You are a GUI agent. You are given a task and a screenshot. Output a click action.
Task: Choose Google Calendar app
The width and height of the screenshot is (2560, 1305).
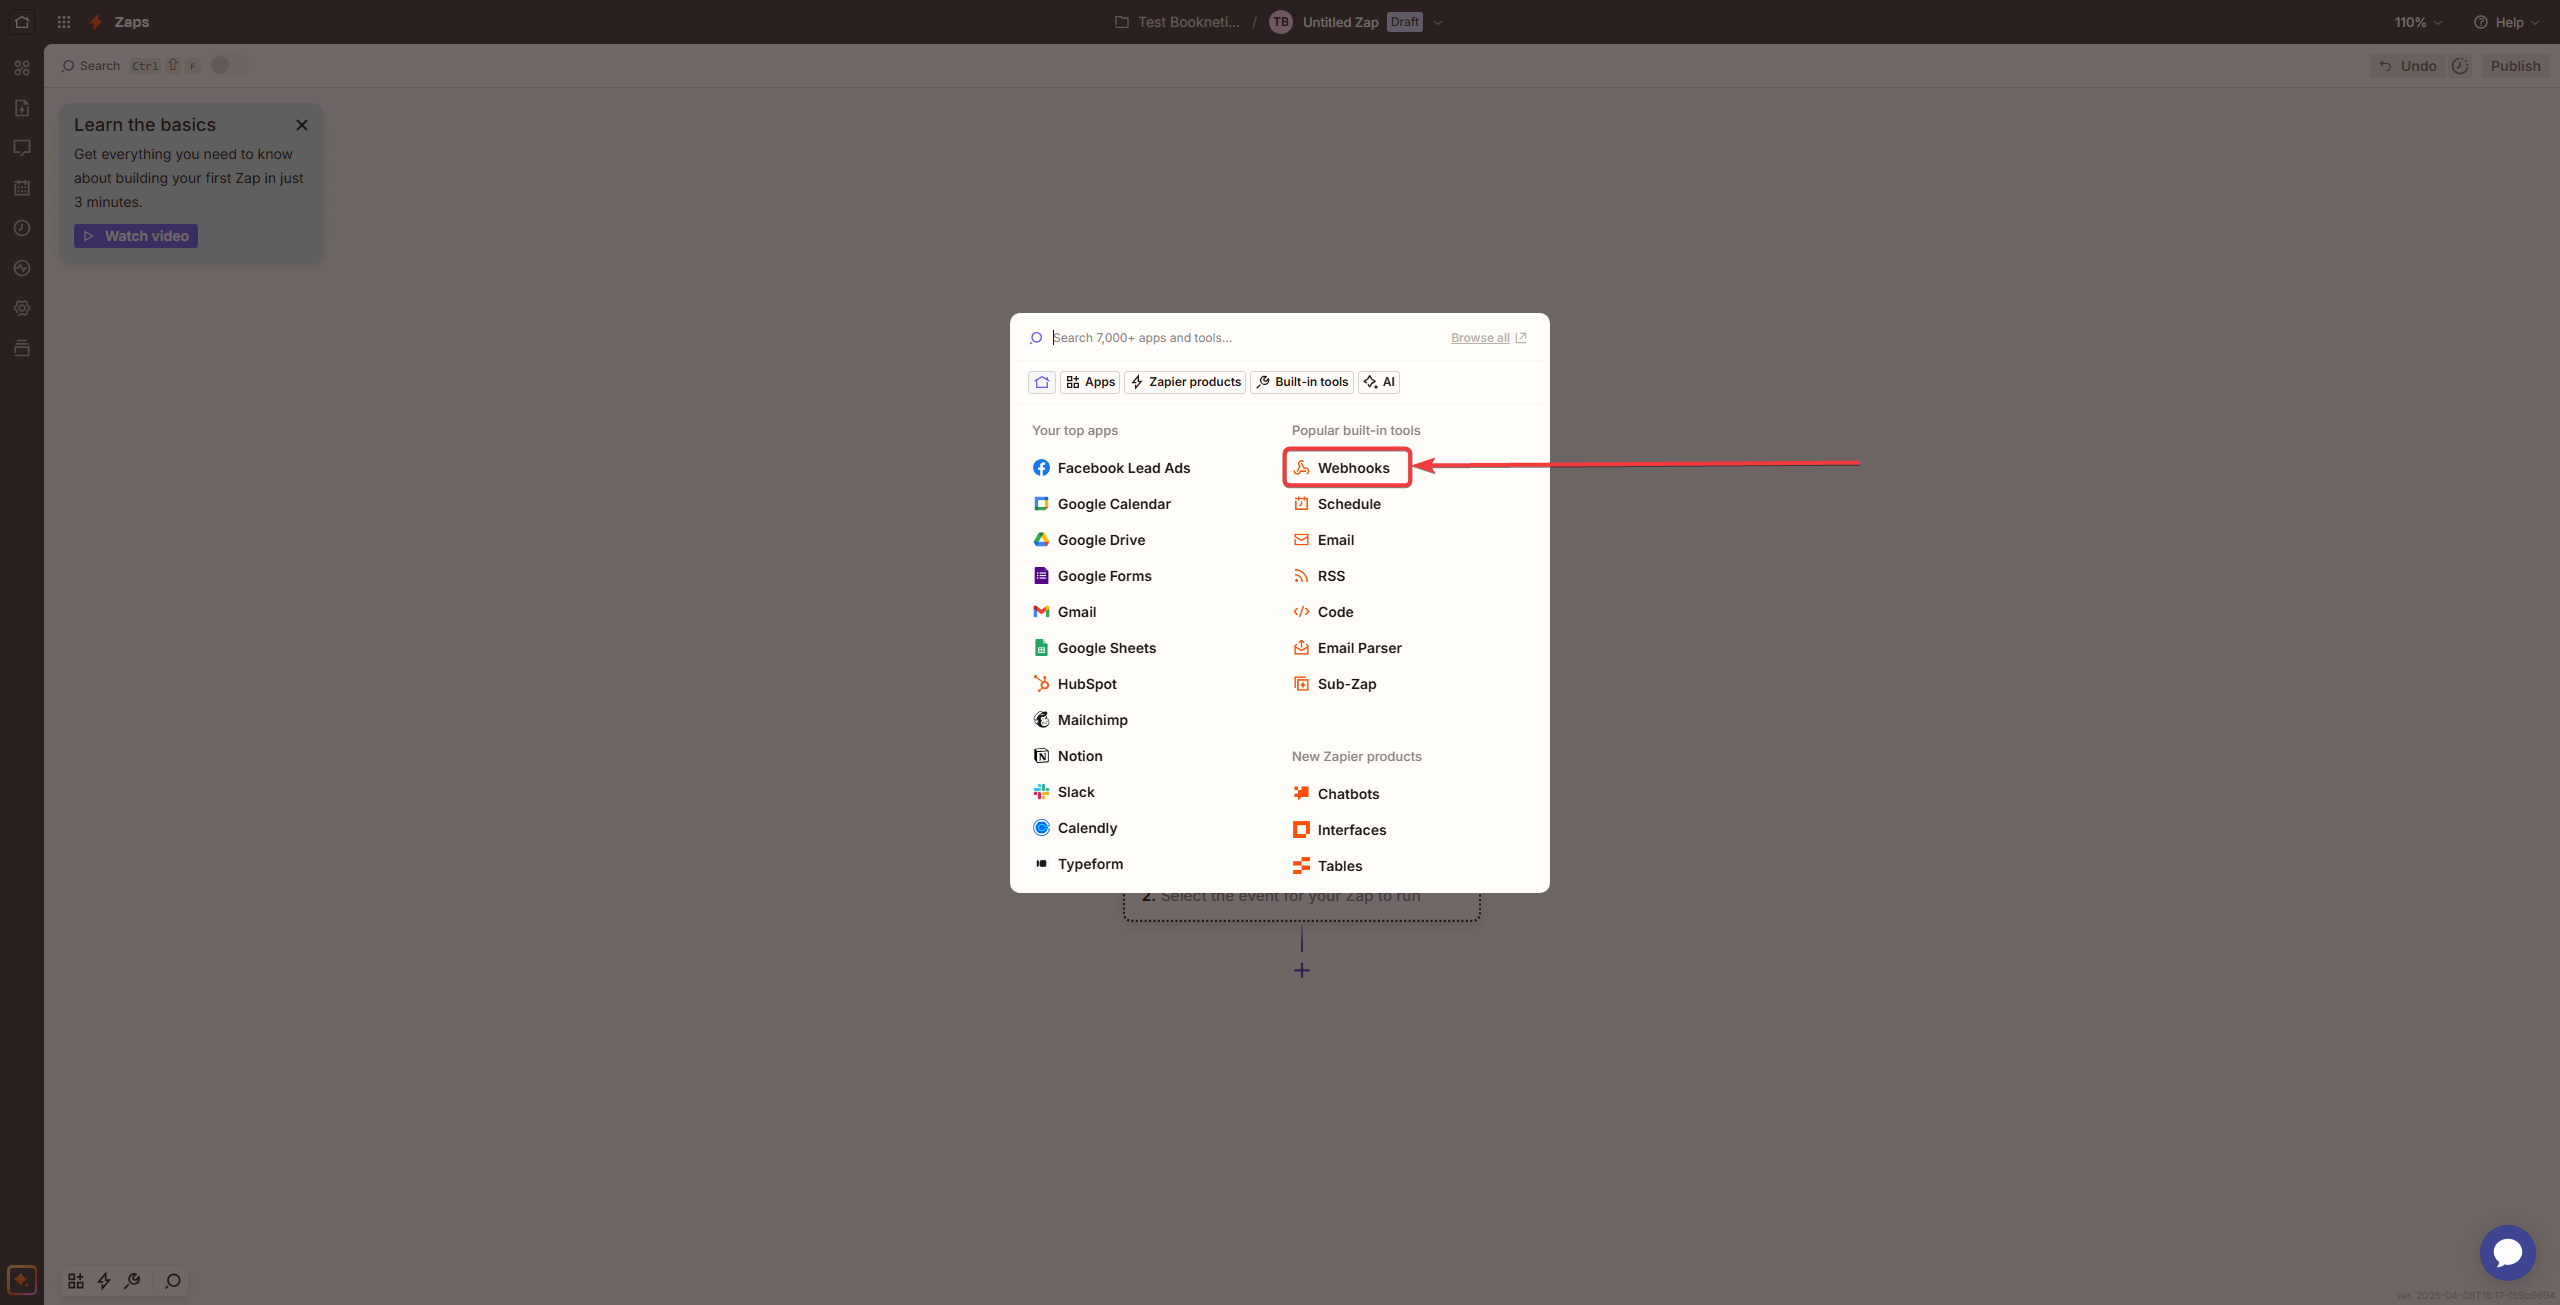point(1101,504)
